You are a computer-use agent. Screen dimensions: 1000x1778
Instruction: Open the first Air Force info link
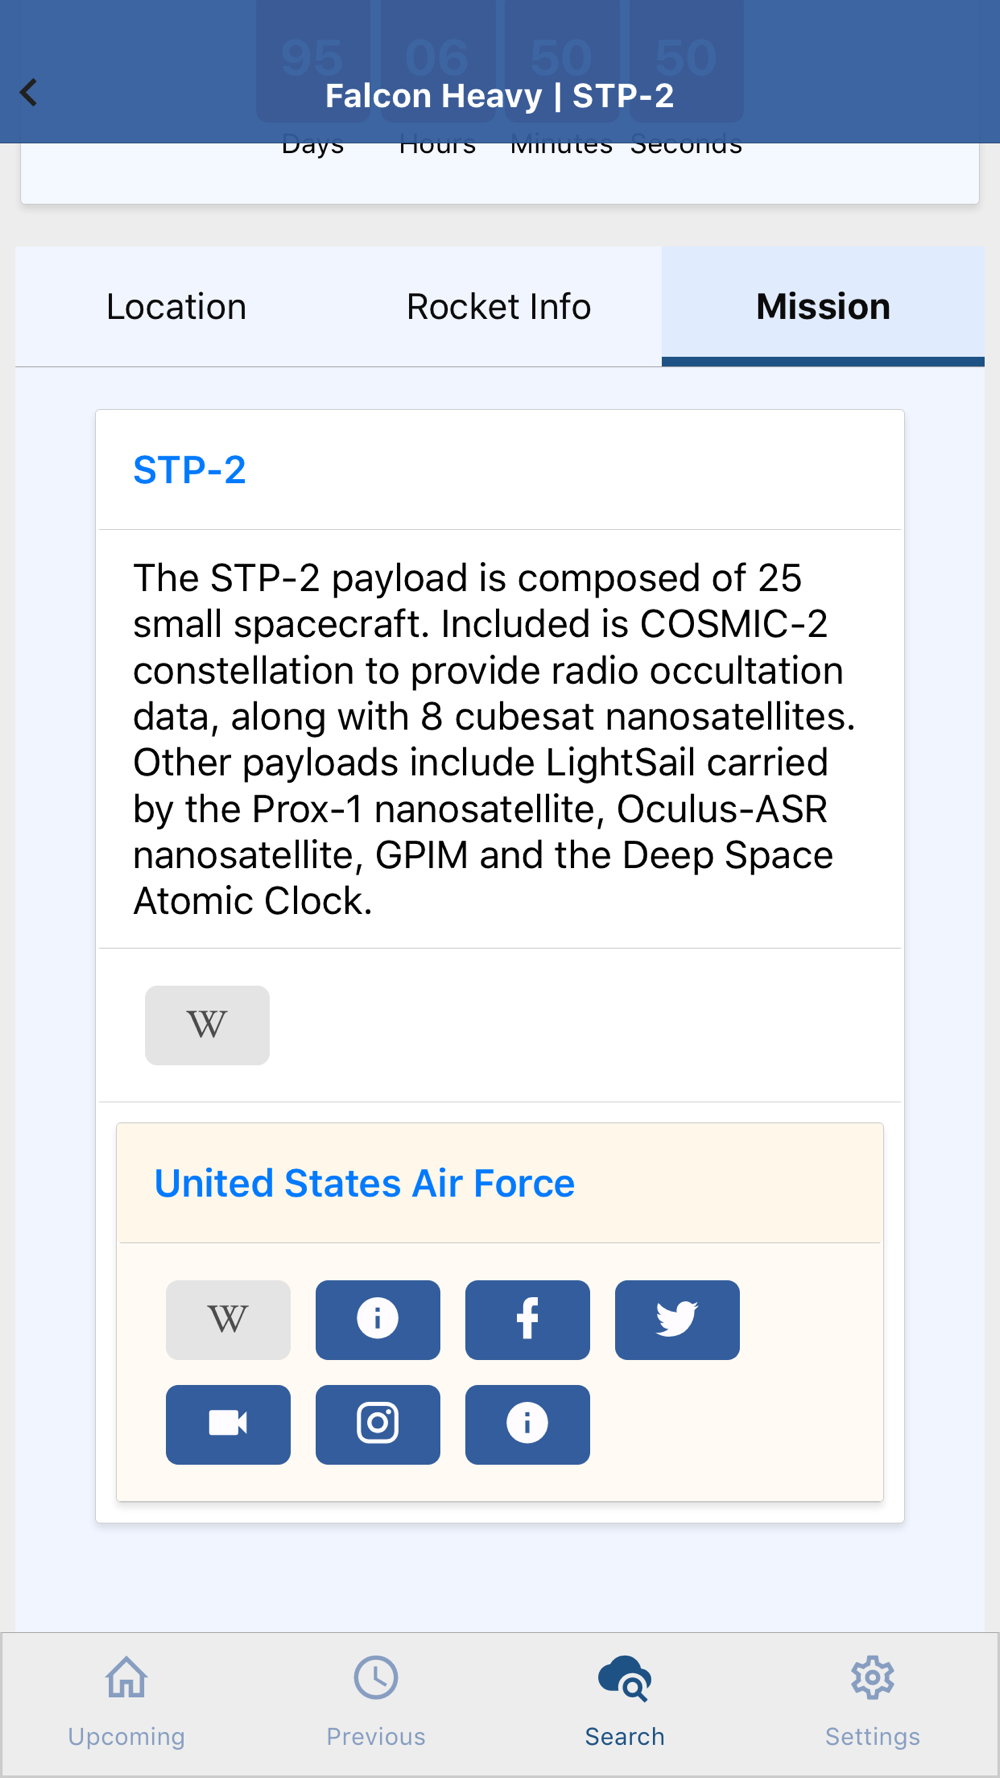pos(378,1320)
